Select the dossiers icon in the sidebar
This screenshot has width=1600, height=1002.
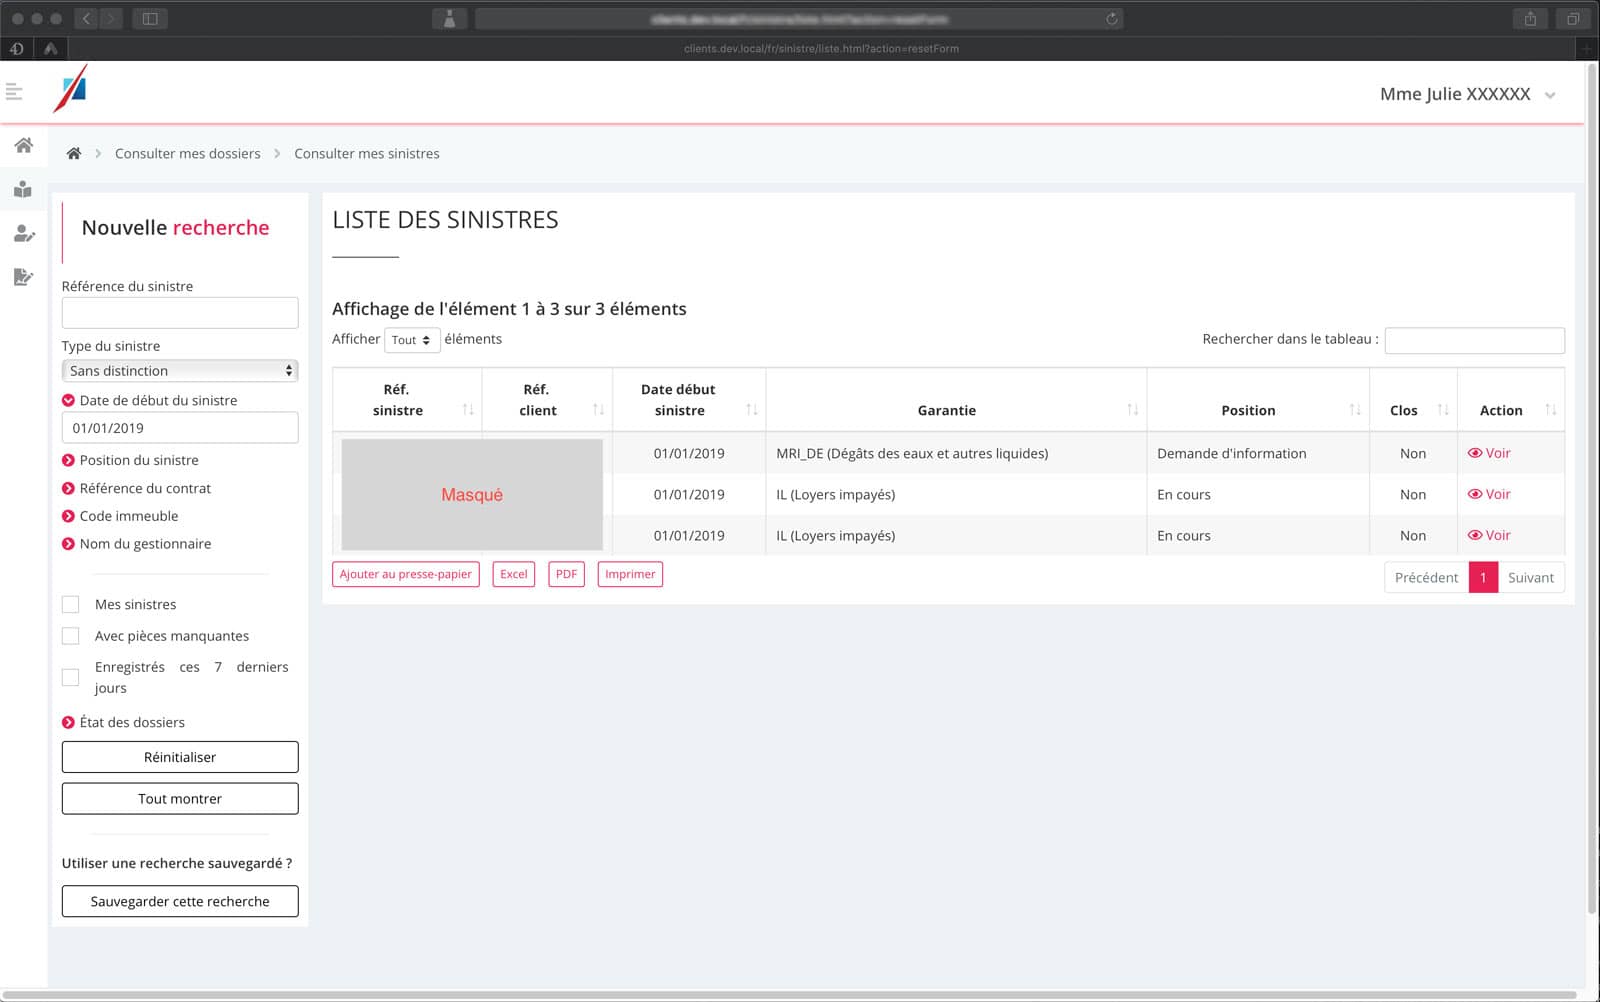(22, 190)
